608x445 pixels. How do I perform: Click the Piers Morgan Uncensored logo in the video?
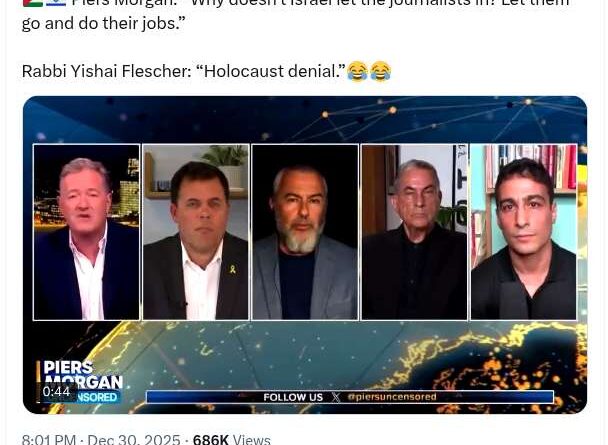81,381
